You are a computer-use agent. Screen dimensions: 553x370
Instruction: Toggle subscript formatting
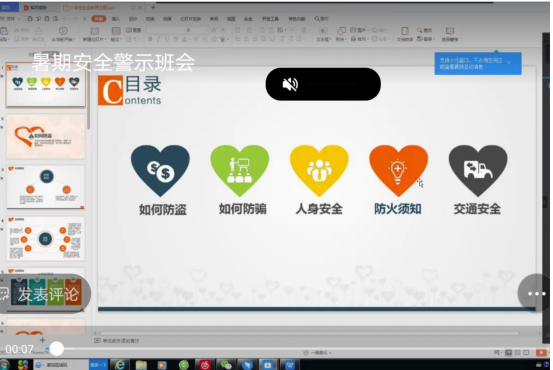204,39
